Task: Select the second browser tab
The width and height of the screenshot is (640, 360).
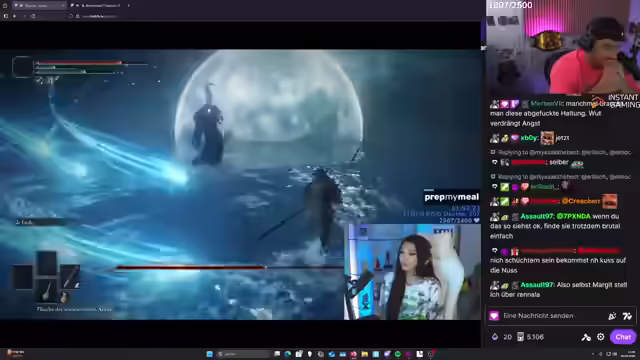Action: (96, 5)
